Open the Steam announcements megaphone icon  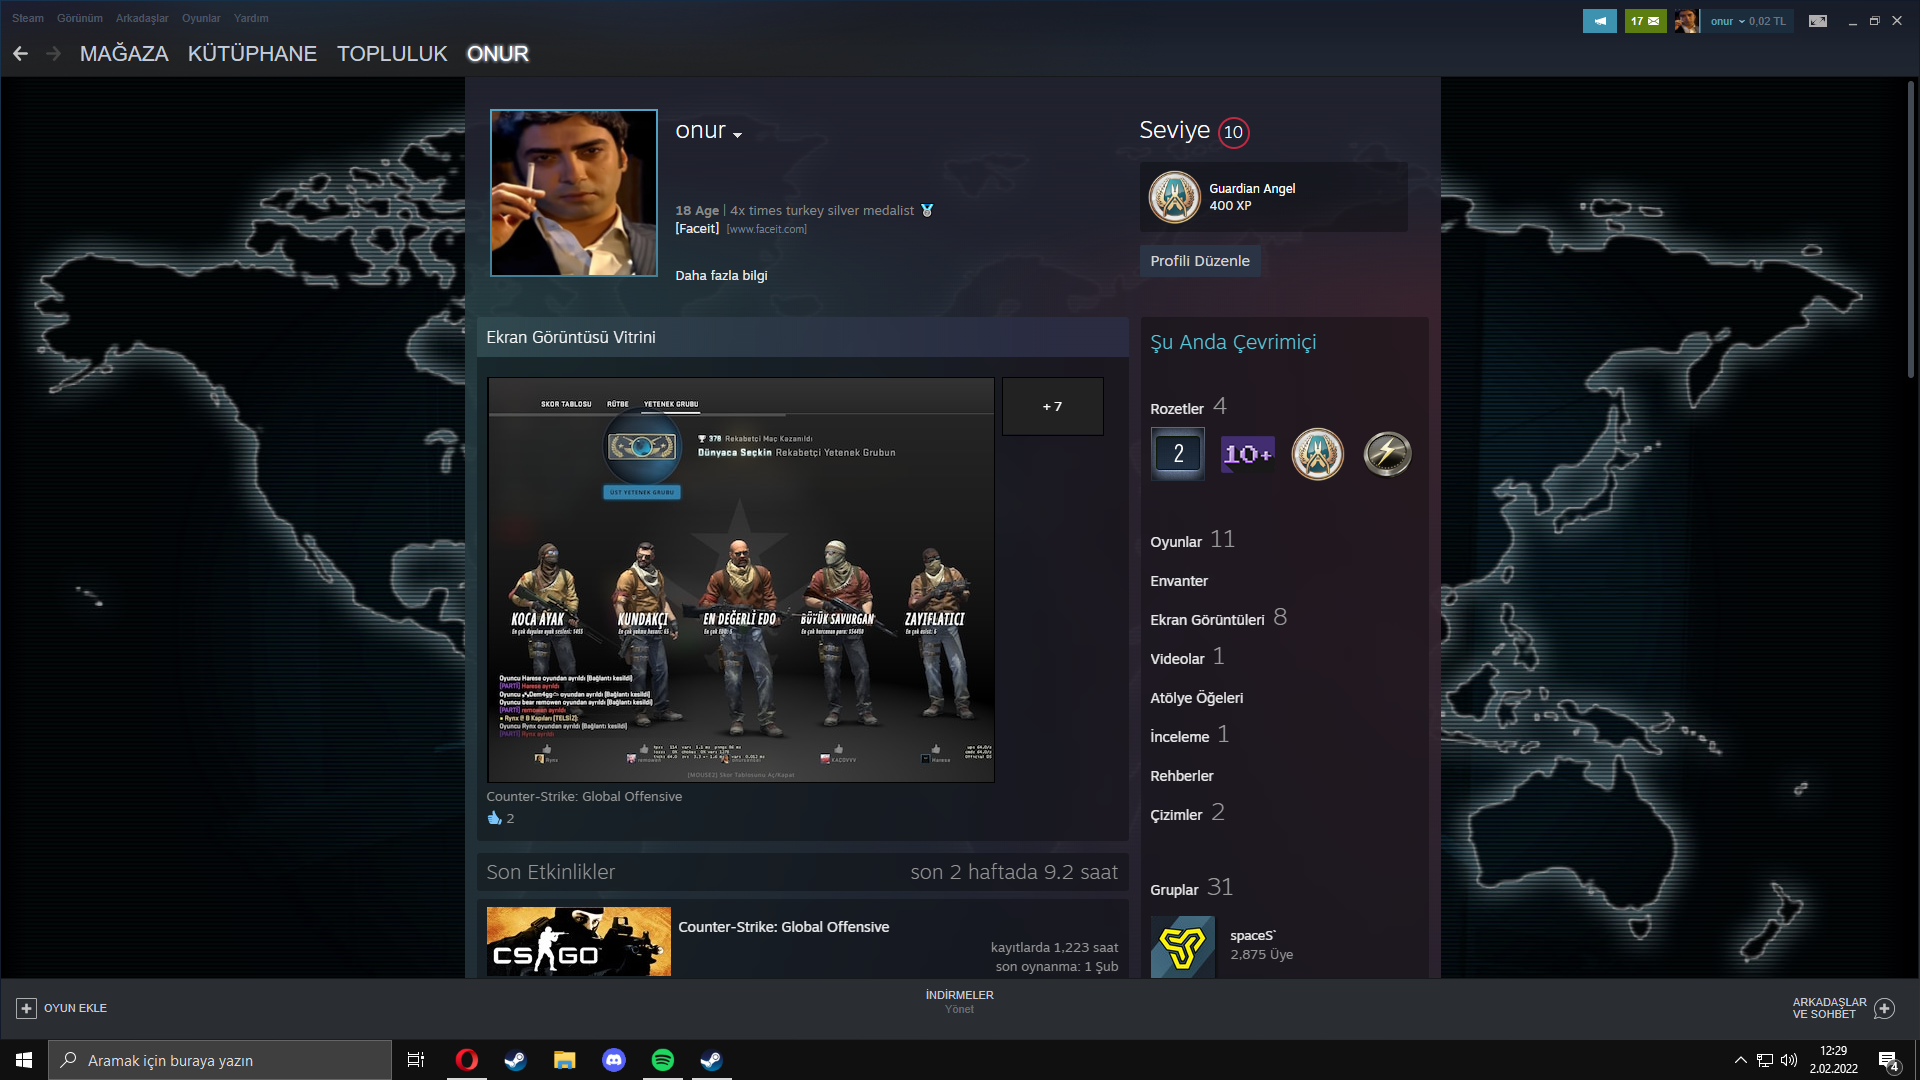[x=1599, y=21]
